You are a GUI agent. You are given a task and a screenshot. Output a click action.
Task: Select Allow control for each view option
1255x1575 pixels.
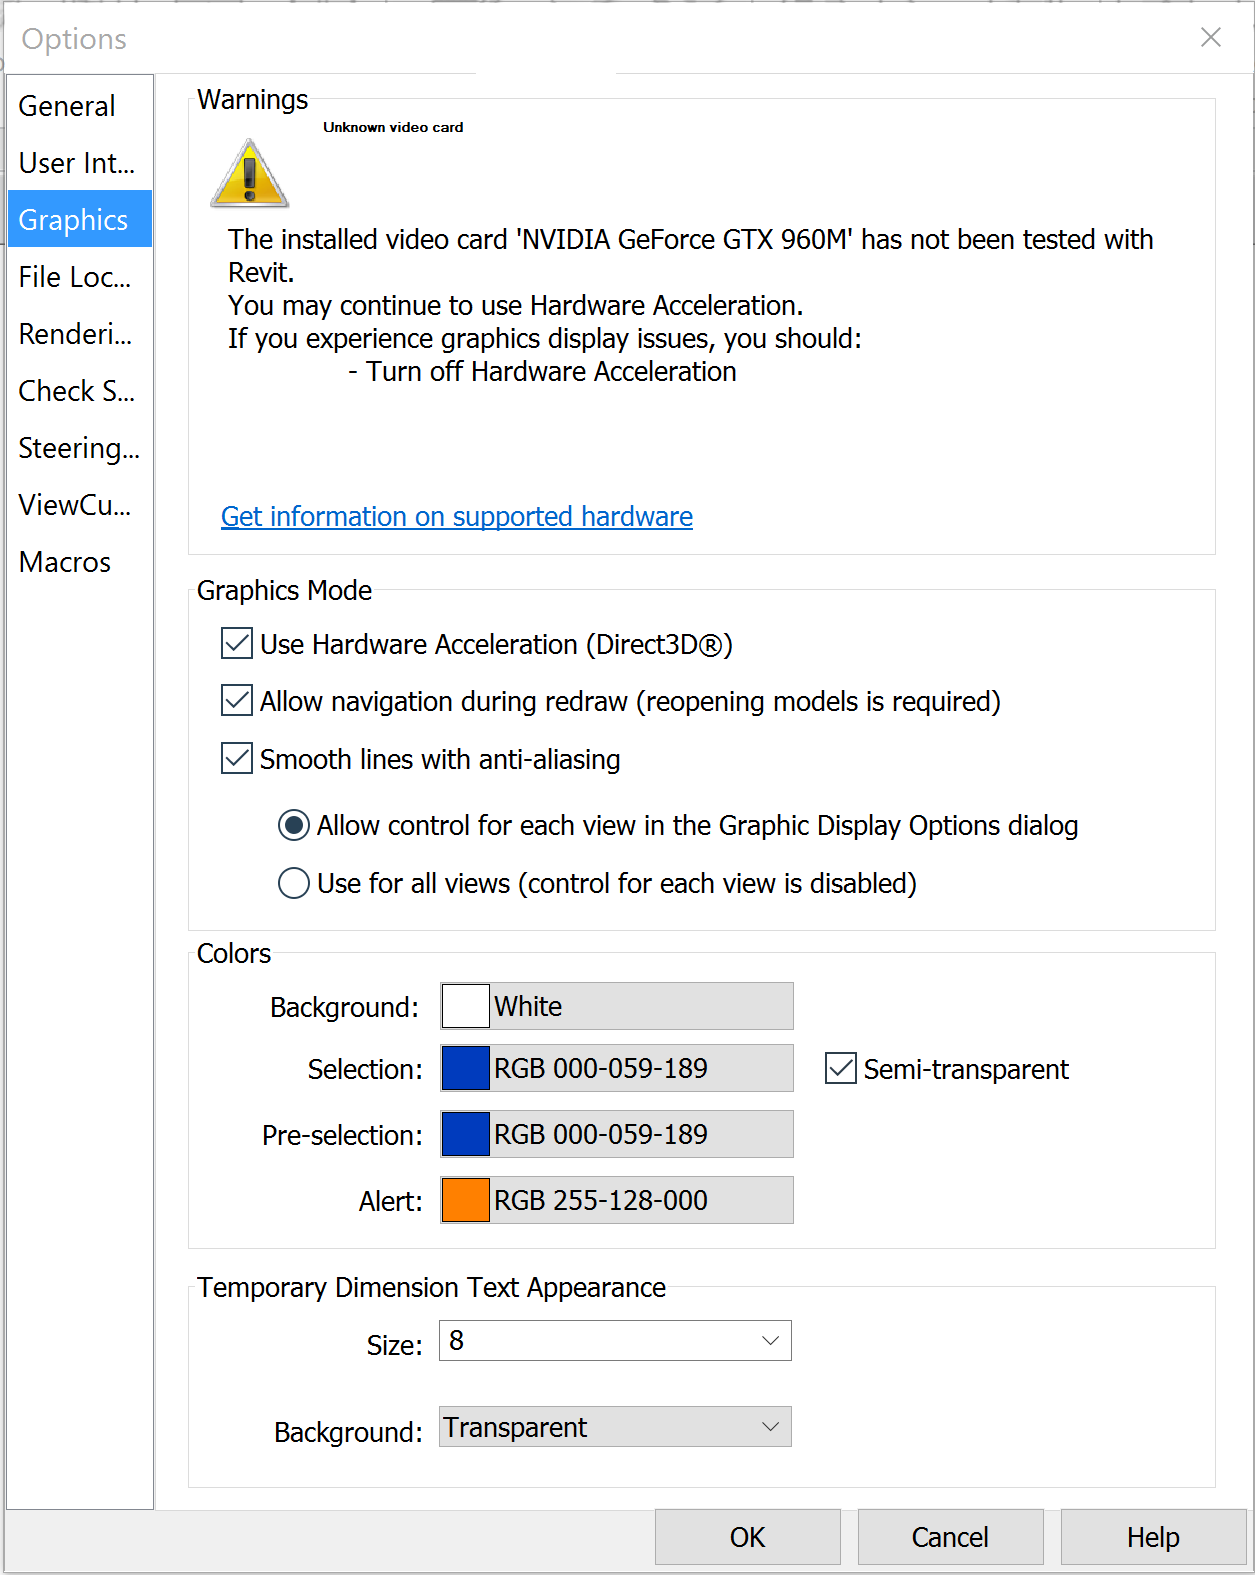pyautogui.click(x=293, y=825)
